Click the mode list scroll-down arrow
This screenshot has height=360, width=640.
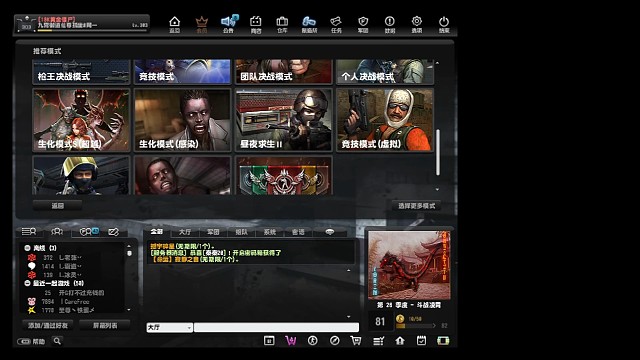[x=437, y=189]
